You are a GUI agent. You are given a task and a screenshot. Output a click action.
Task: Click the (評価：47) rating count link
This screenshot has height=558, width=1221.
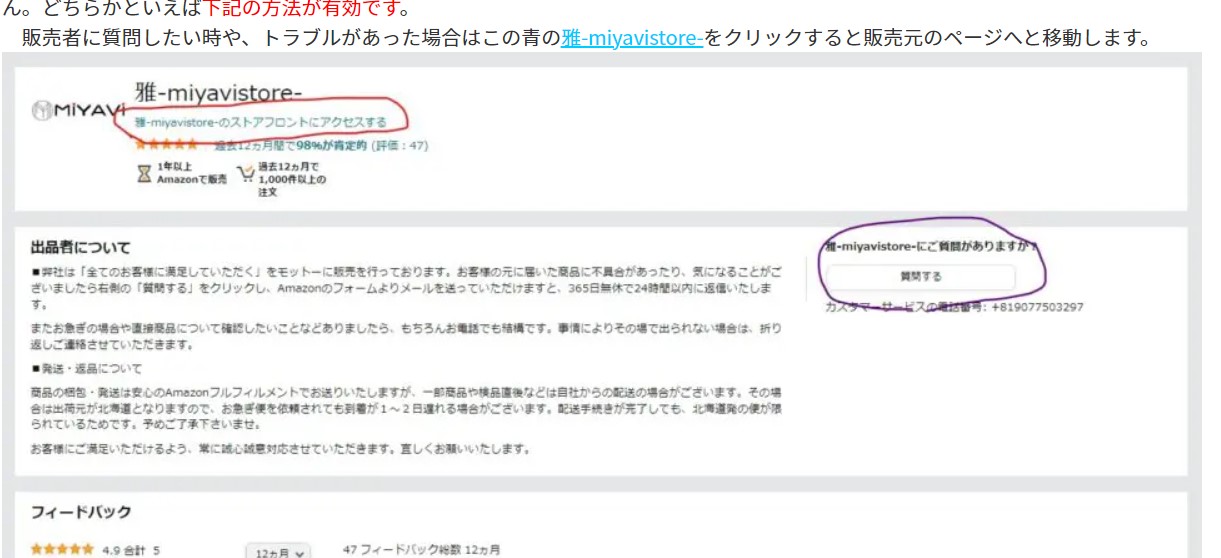(x=400, y=145)
